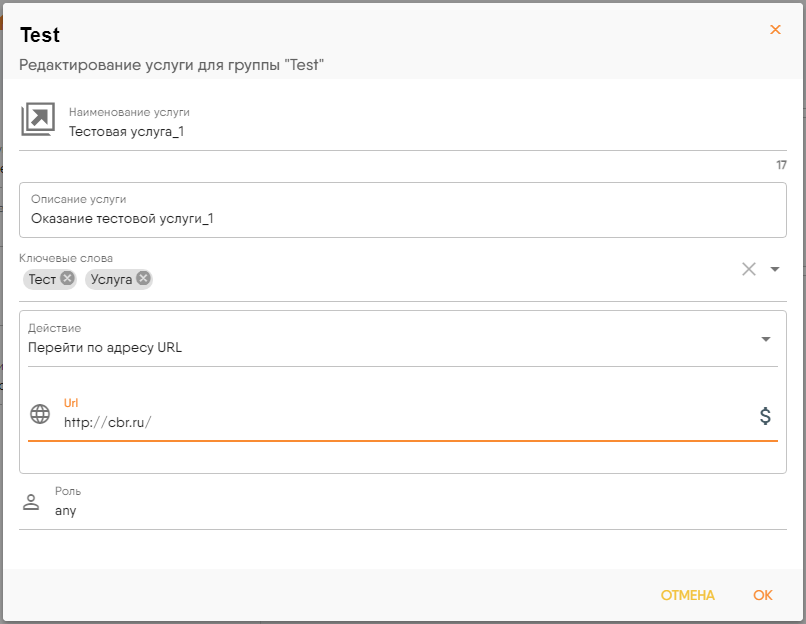Select the "Тест" keyword chip label
This screenshot has height=624, width=806.
pyautogui.click(x=42, y=279)
